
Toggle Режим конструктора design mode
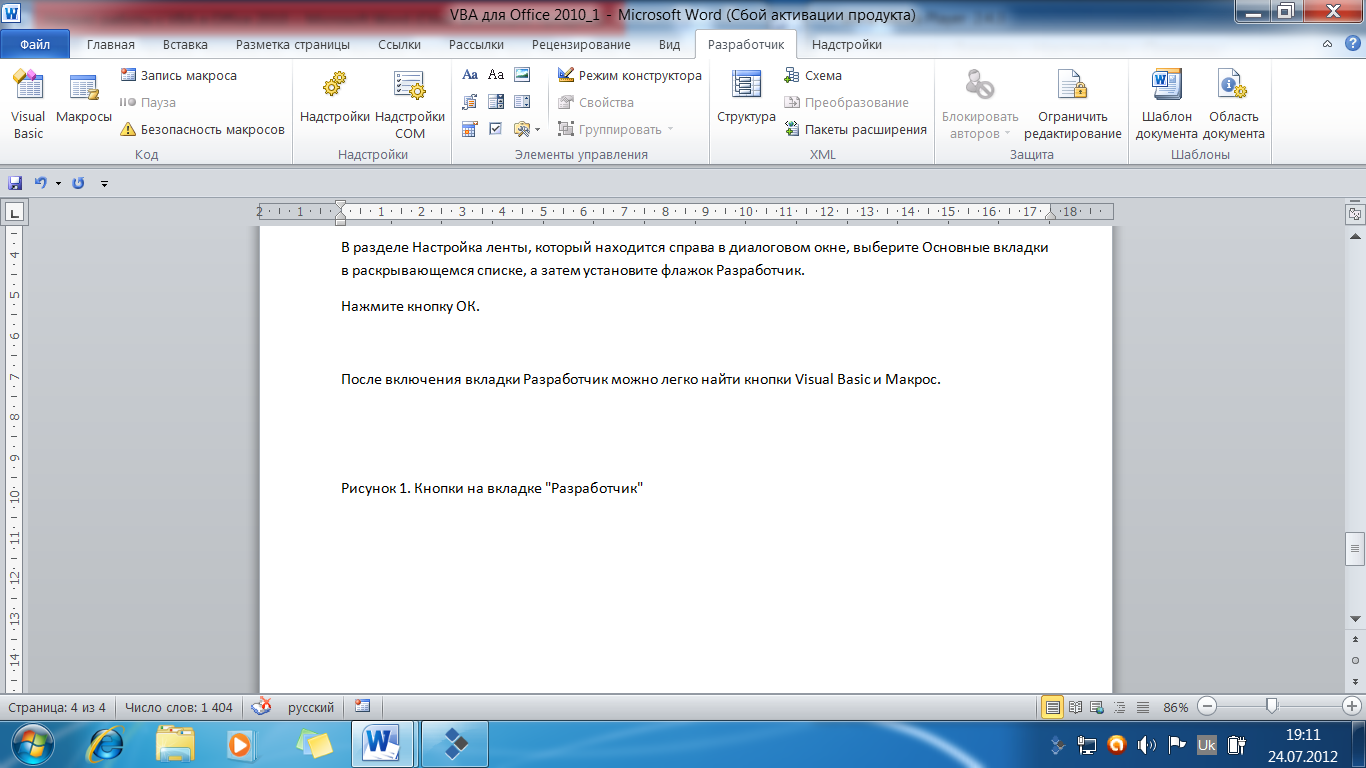629,76
